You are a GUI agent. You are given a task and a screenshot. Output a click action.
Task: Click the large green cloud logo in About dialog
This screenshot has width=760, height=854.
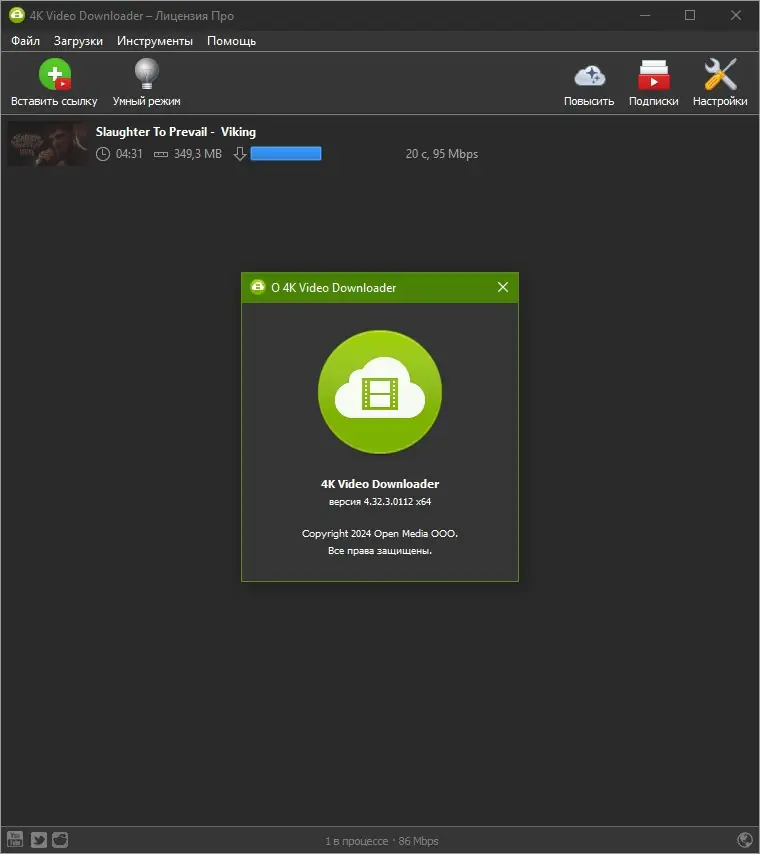(380, 392)
